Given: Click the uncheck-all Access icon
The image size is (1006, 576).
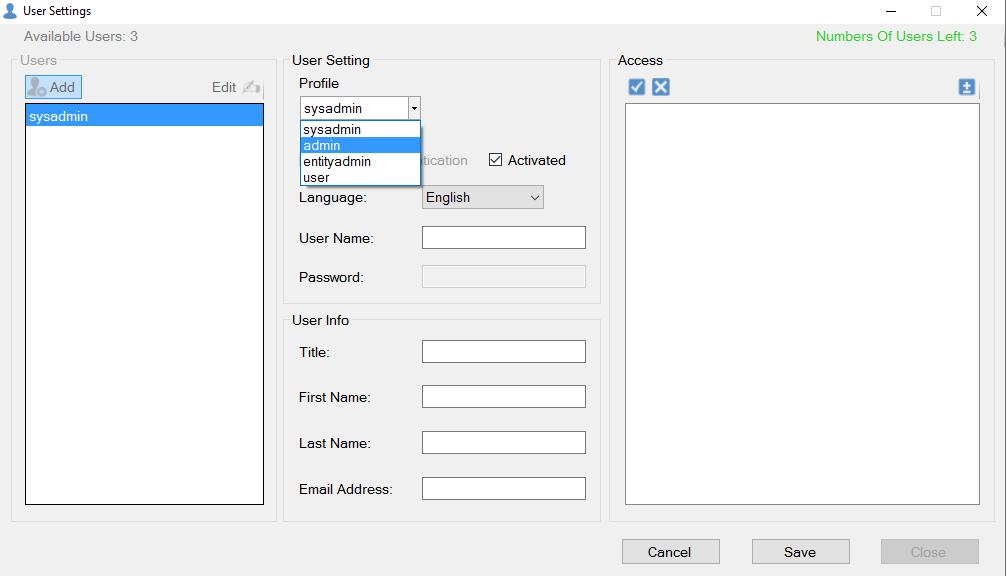Looking at the screenshot, I should [x=661, y=87].
